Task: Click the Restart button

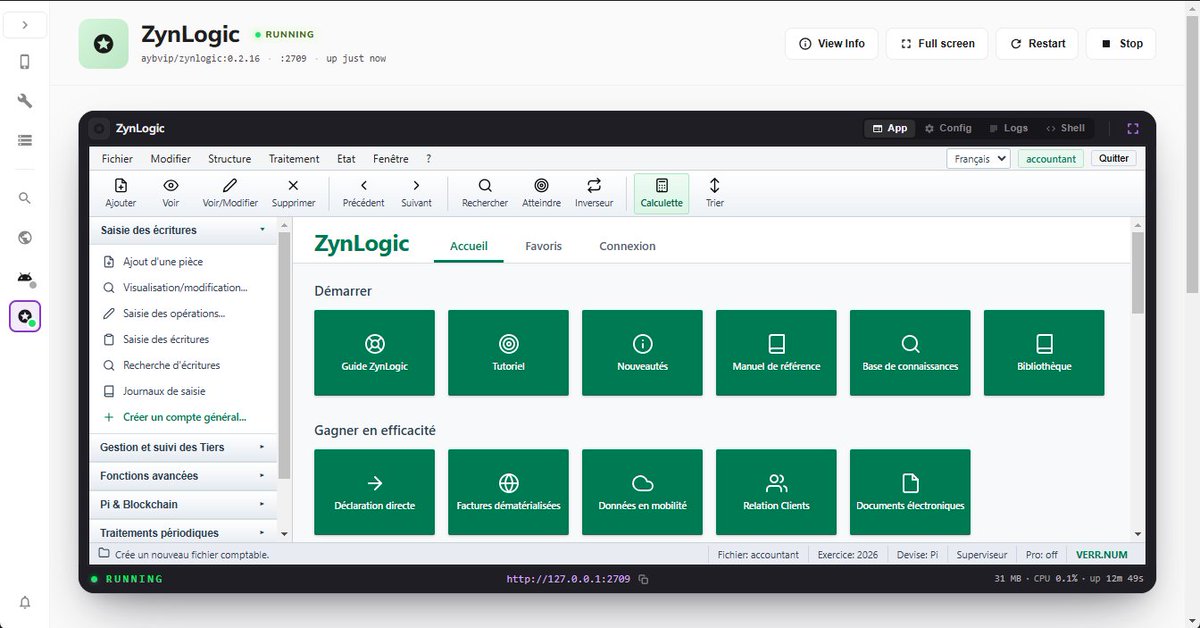Action: [x=1037, y=44]
